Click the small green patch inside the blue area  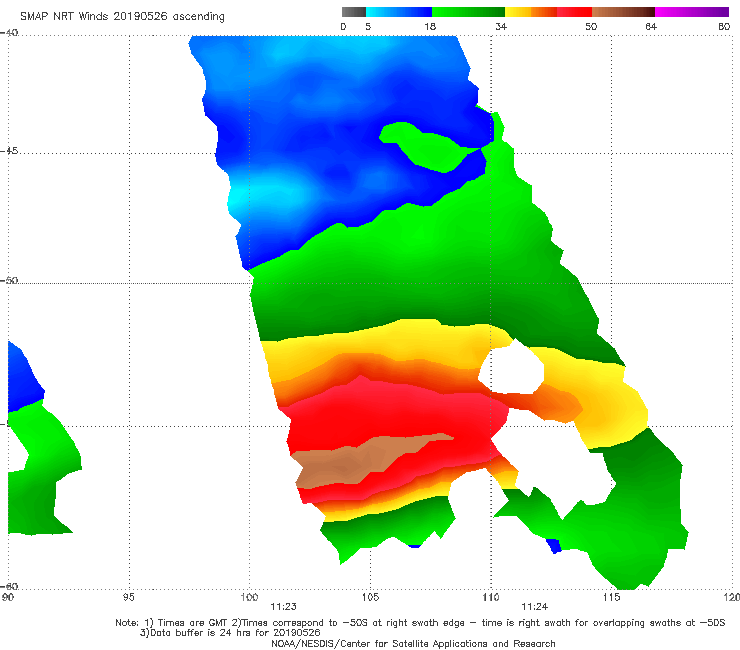pyautogui.click(x=429, y=146)
